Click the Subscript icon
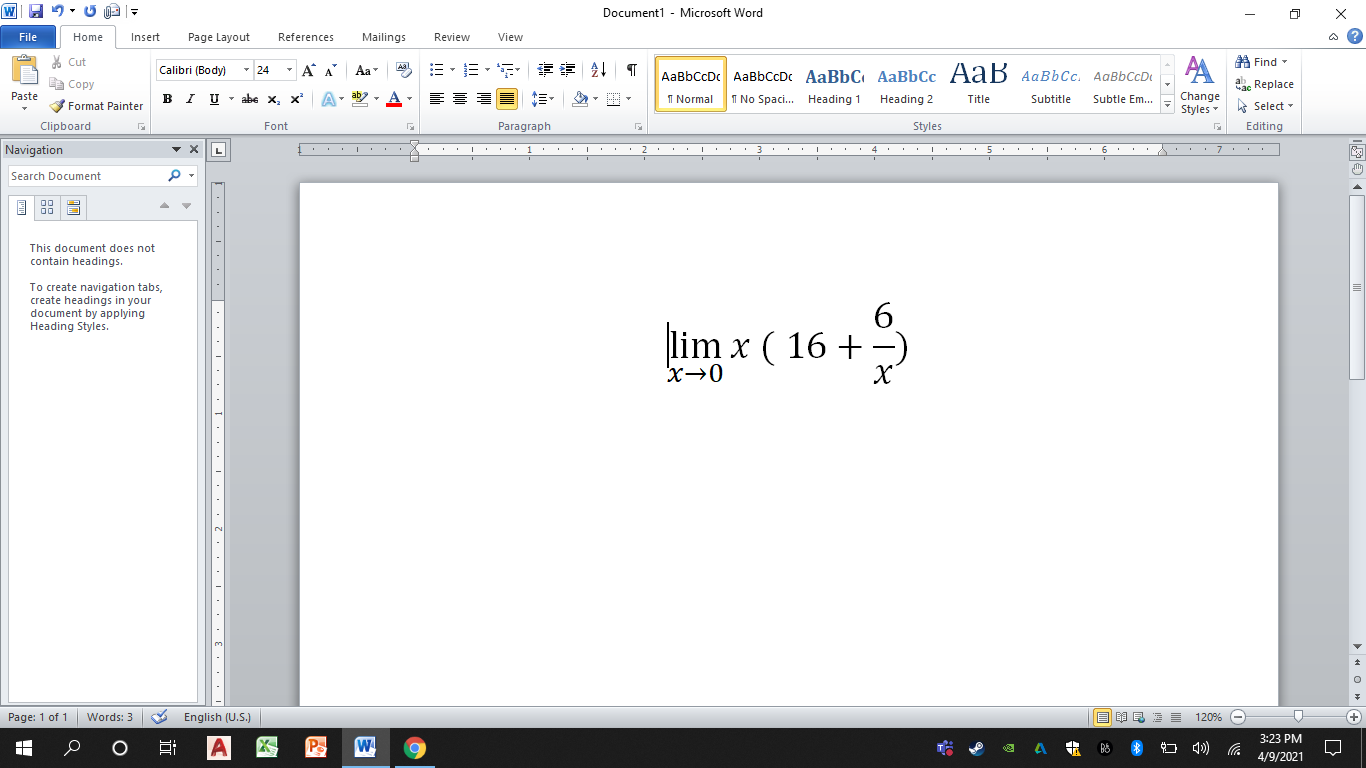The width and height of the screenshot is (1366, 768). 273,99
